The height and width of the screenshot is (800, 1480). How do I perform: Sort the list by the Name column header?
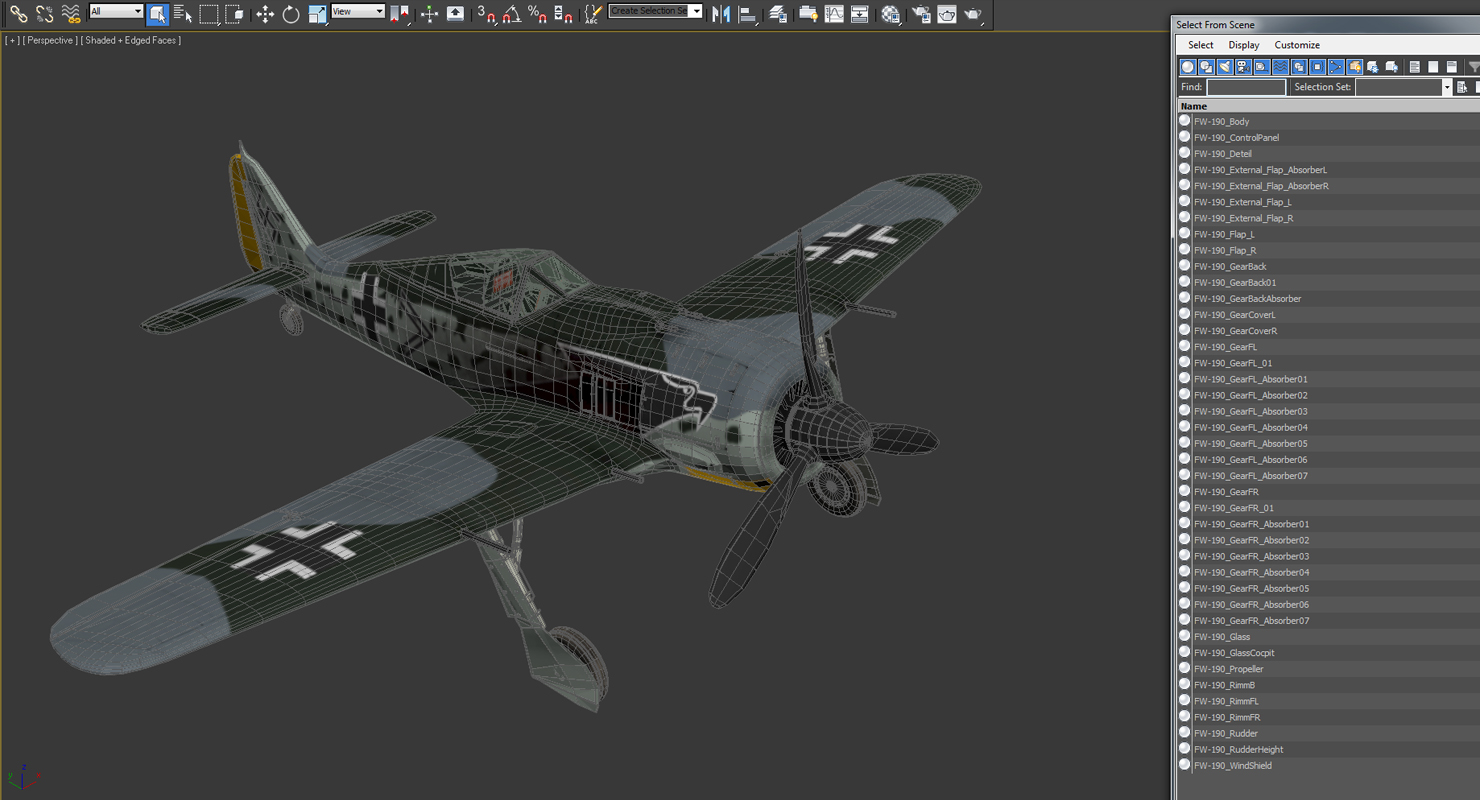1328,106
